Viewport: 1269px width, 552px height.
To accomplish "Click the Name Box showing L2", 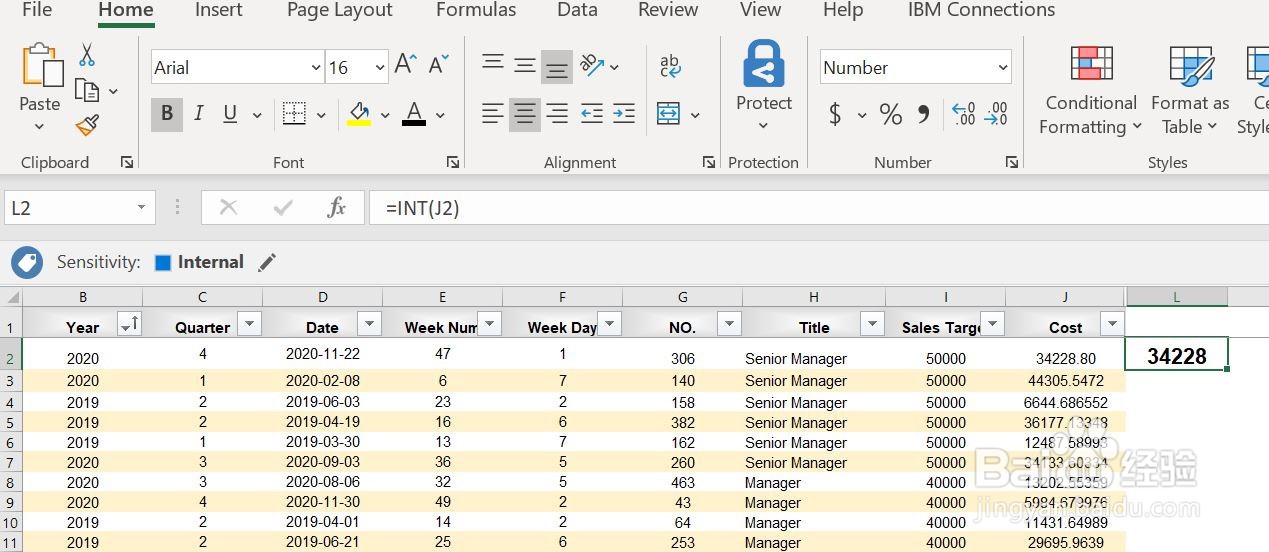I will click(x=72, y=208).
